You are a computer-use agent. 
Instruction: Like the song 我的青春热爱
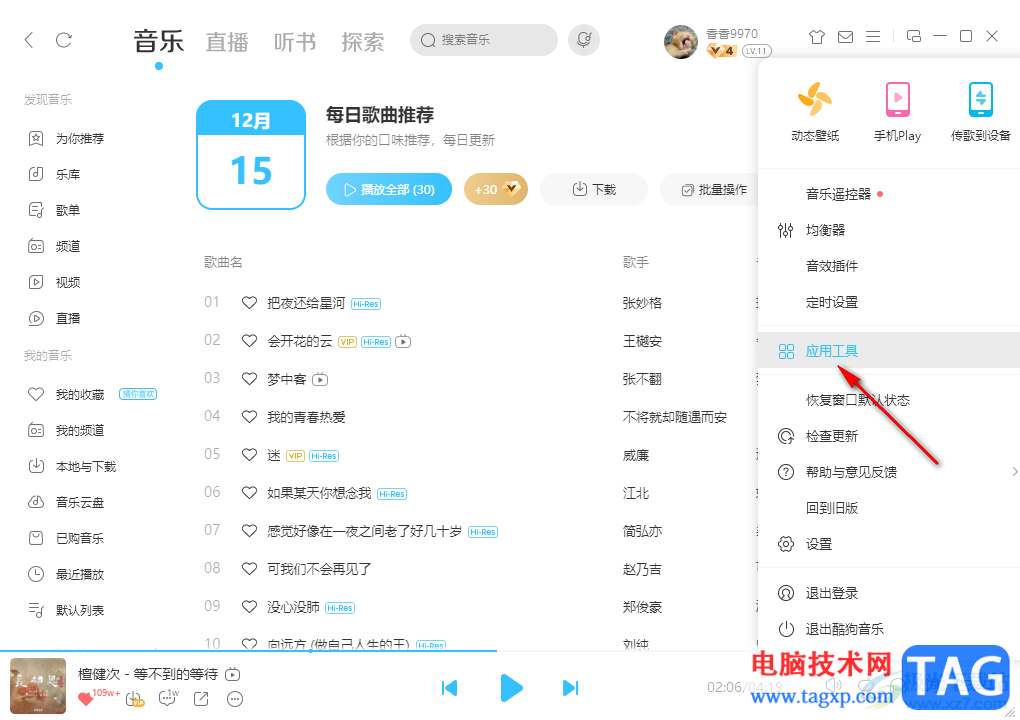pyautogui.click(x=249, y=416)
